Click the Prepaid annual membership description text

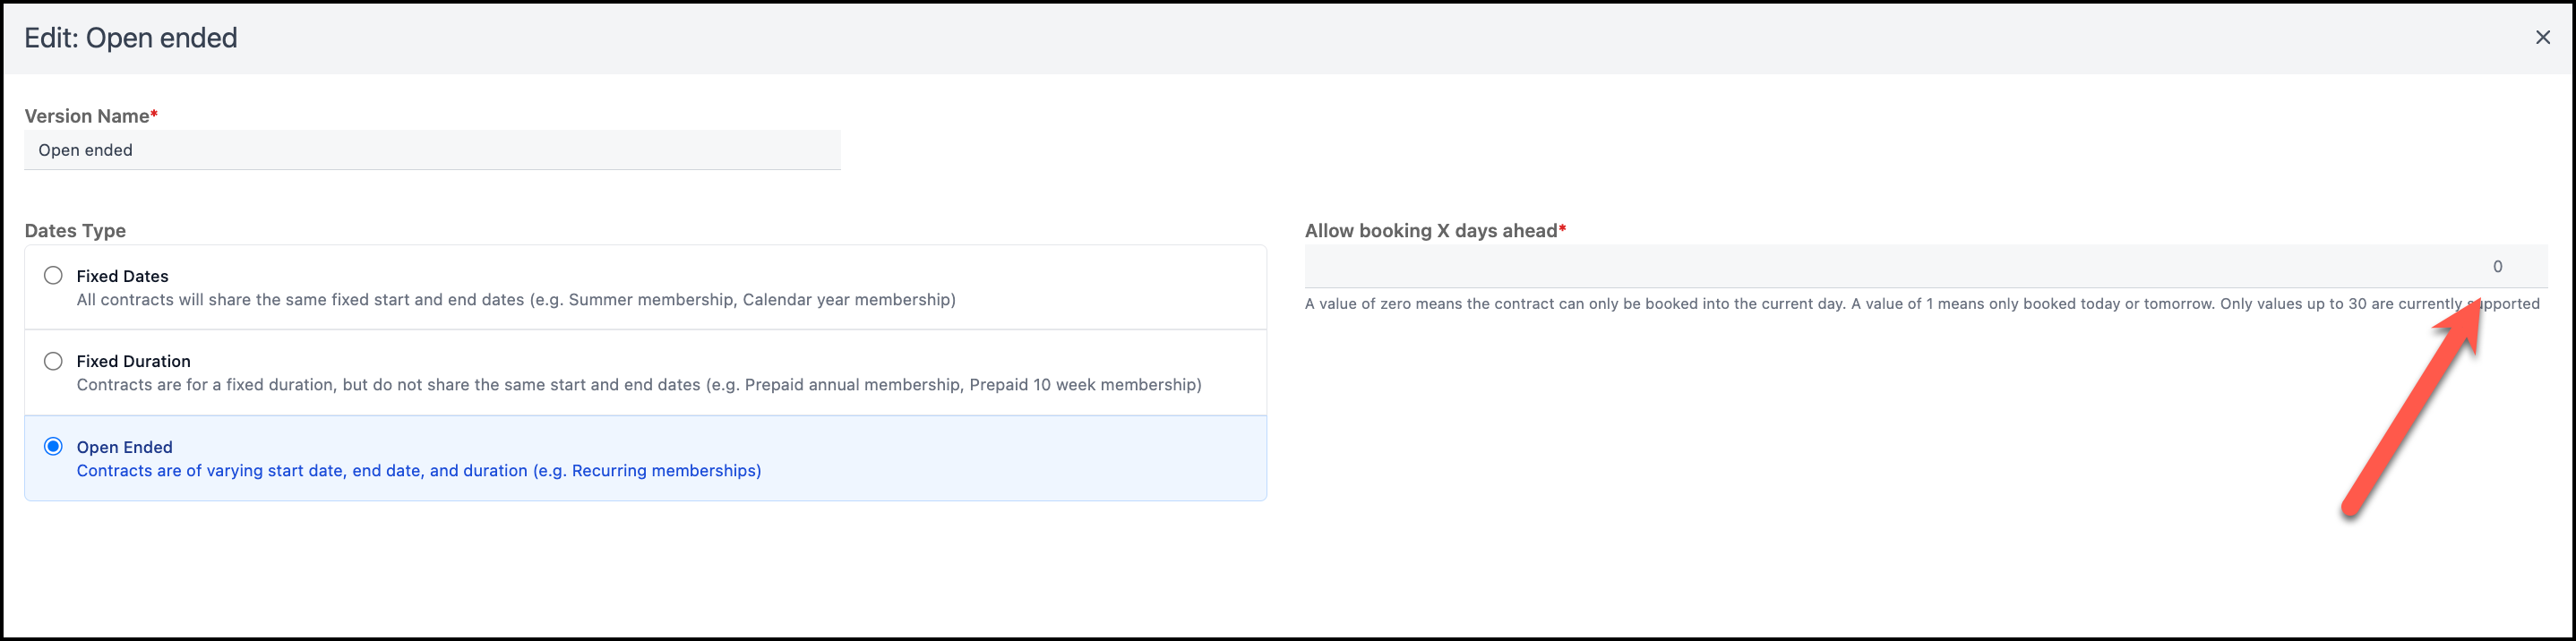tap(639, 385)
